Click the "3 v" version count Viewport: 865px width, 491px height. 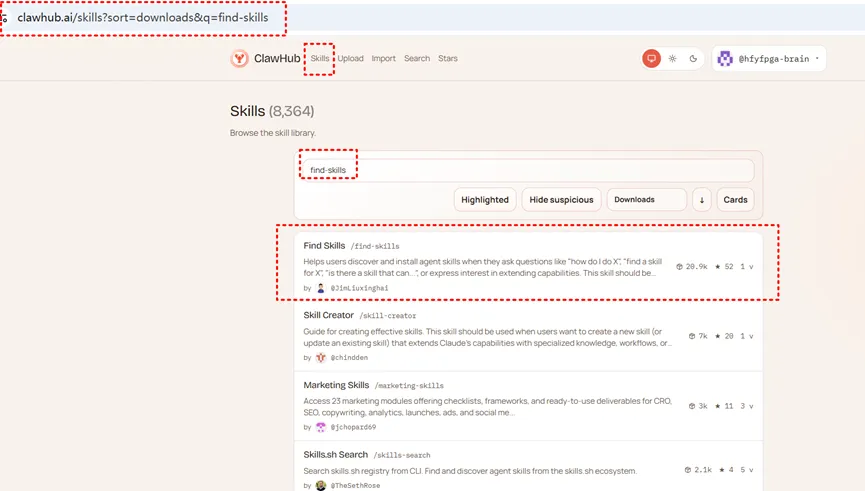pyautogui.click(x=746, y=406)
